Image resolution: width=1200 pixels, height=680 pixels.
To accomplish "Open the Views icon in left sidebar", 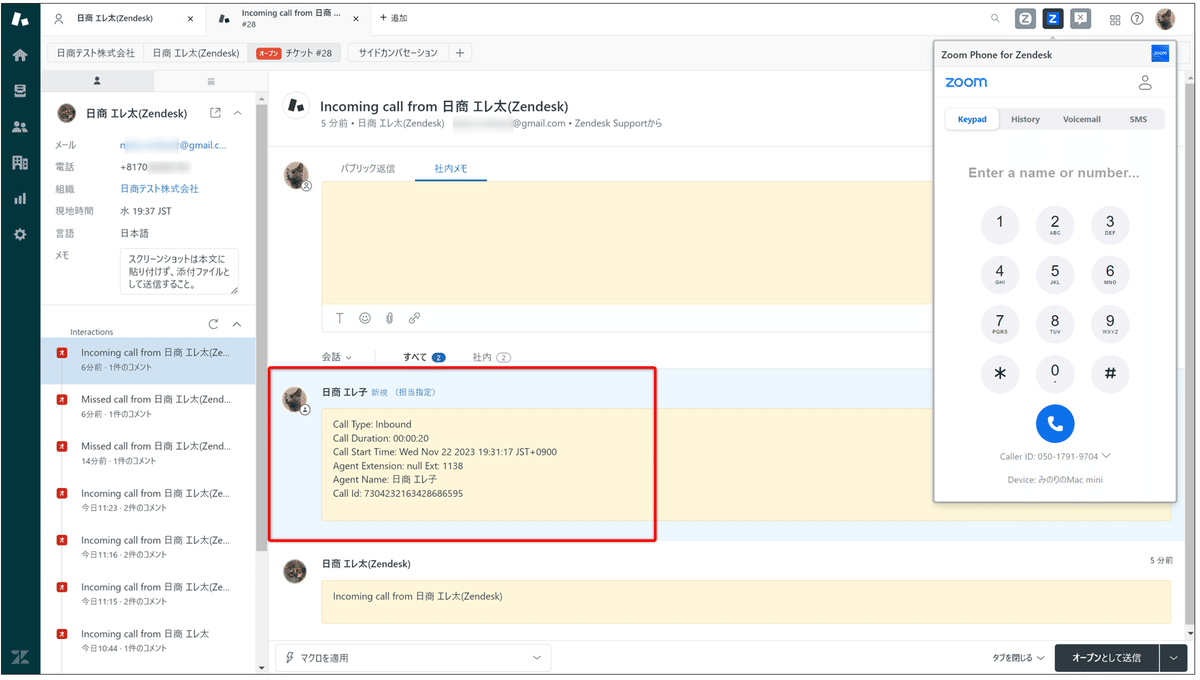I will tap(20, 91).
